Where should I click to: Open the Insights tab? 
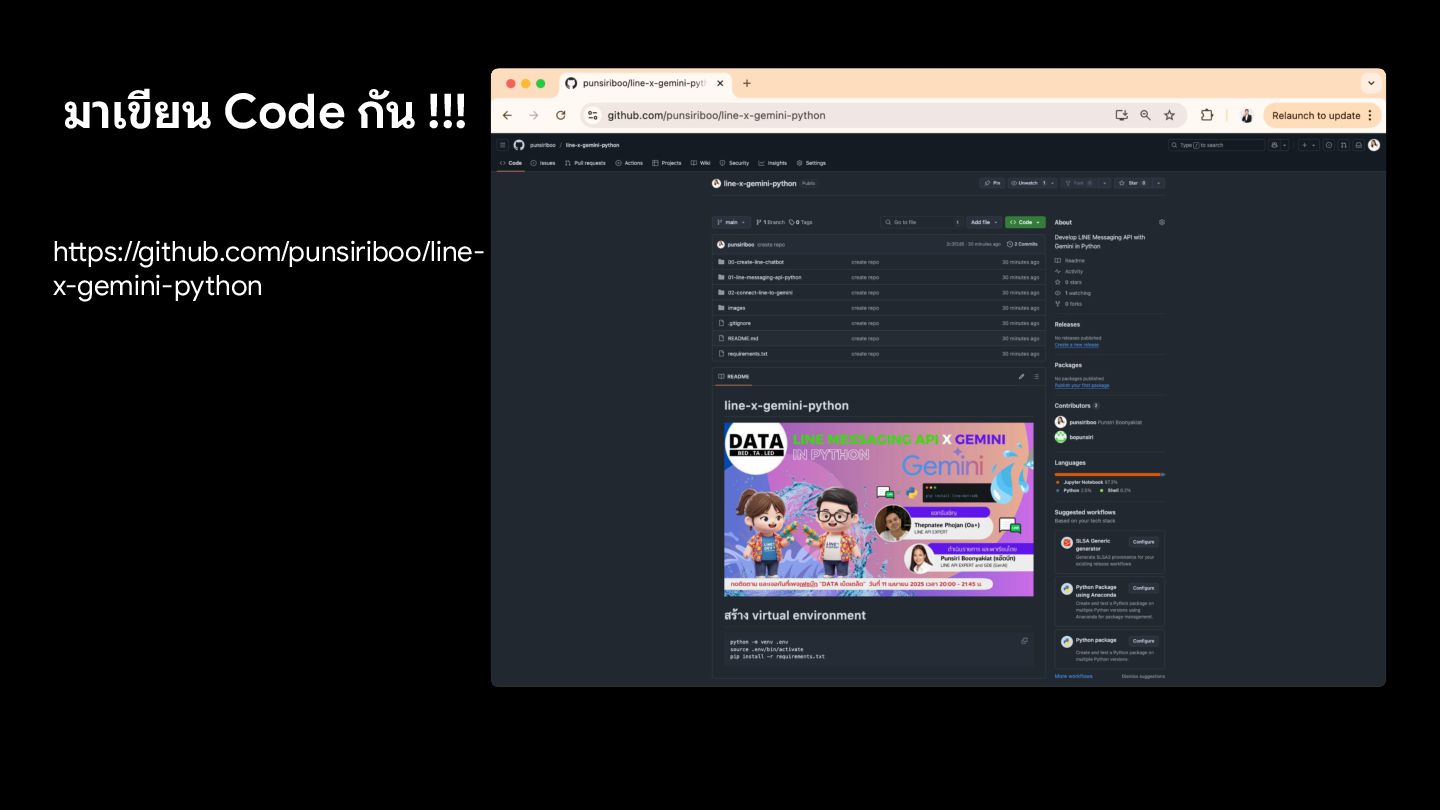click(773, 163)
